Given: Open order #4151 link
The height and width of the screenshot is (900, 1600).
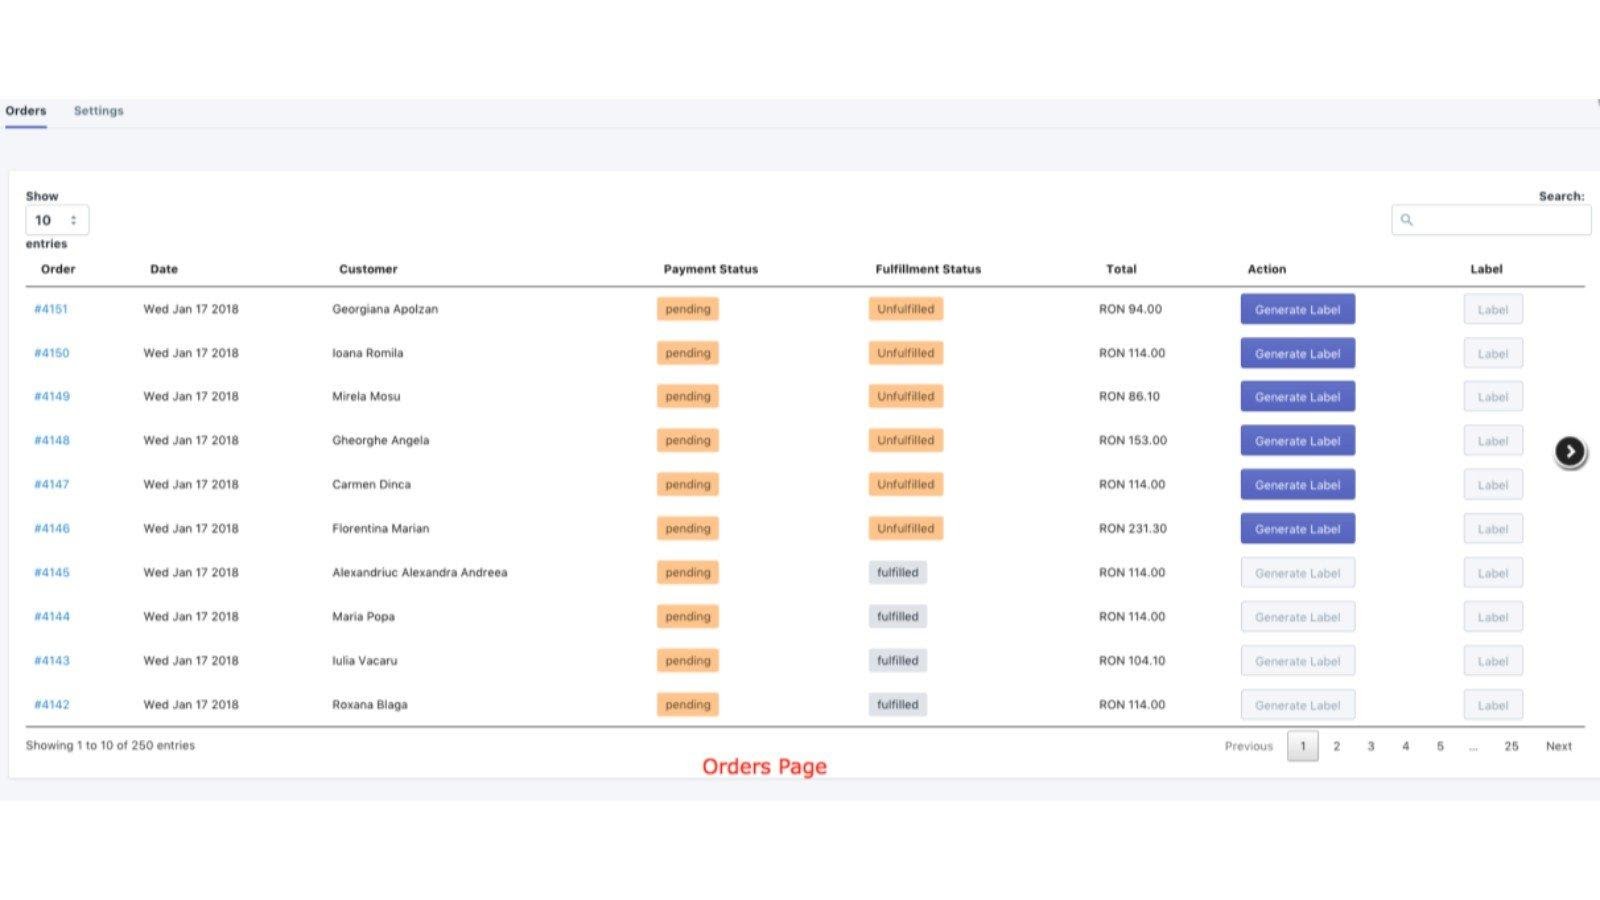Looking at the screenshot, I should pyautogui.click(x=51, y=309).
